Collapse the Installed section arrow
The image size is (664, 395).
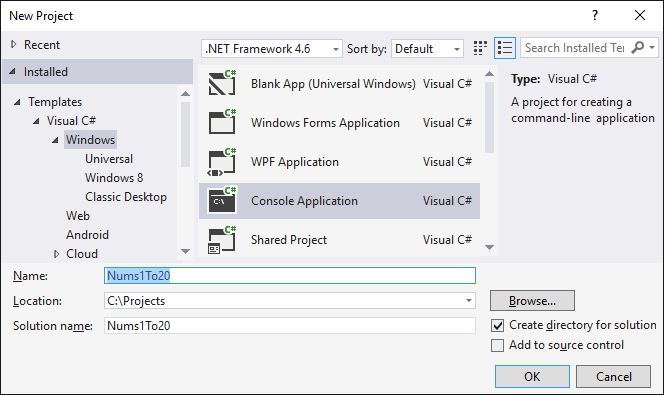13,72
